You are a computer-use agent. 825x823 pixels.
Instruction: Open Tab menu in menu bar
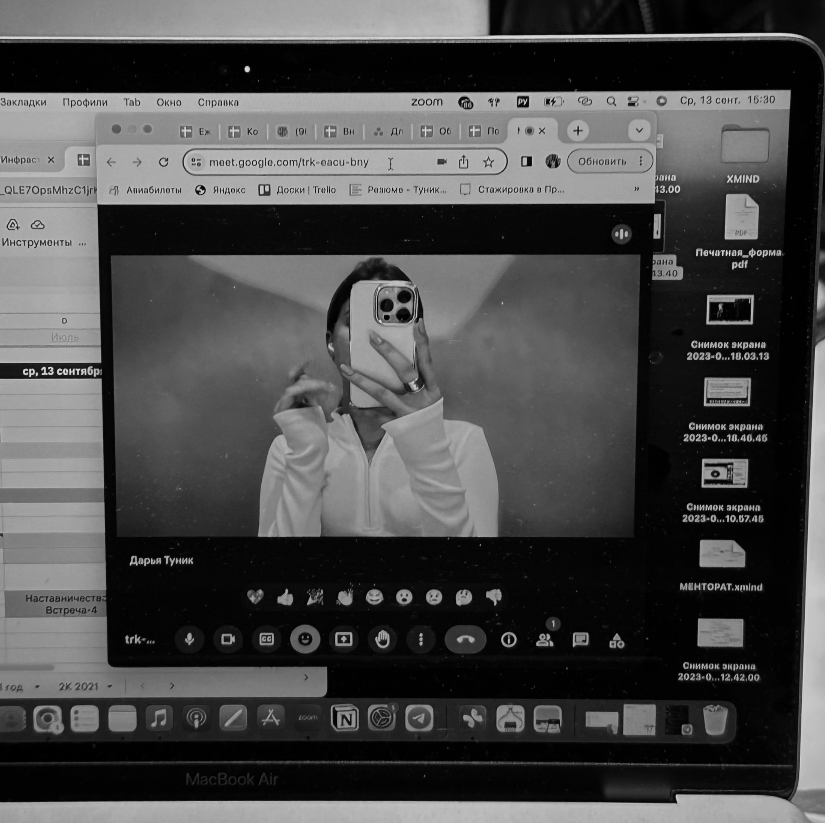(132, 102)
